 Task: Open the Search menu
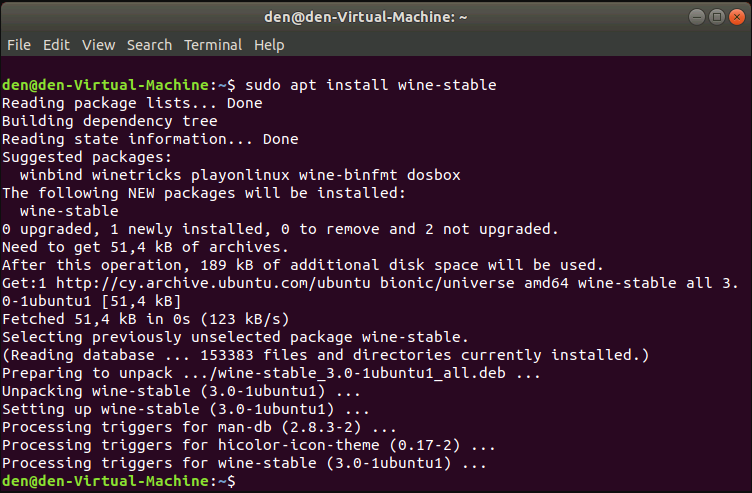pyautogui.click(x=149, y=45)
